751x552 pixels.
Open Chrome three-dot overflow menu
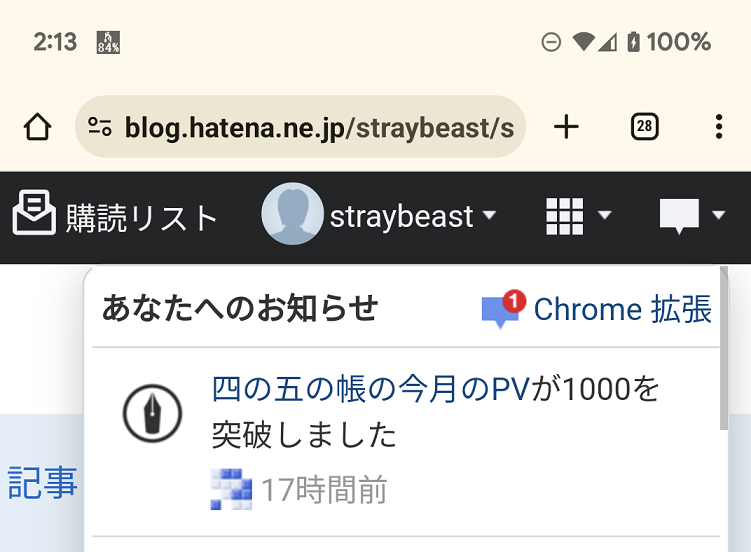718,127
